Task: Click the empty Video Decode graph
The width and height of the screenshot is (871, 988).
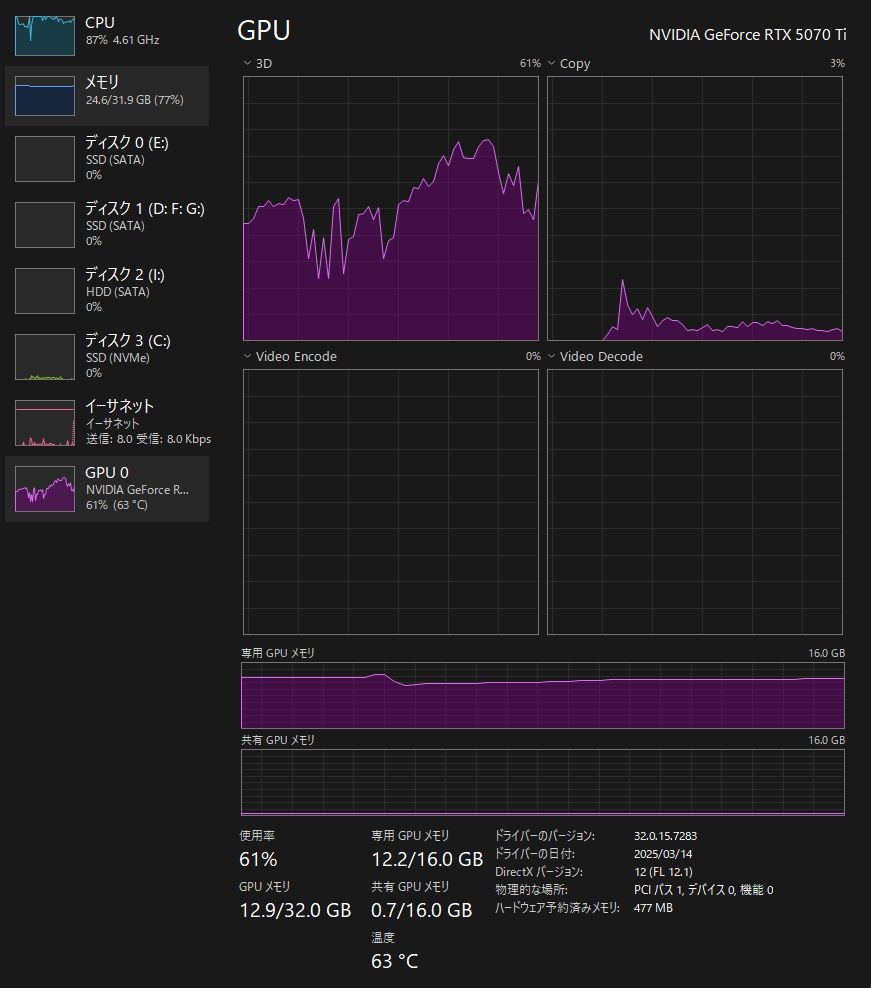Action: (x=695, y=502)
